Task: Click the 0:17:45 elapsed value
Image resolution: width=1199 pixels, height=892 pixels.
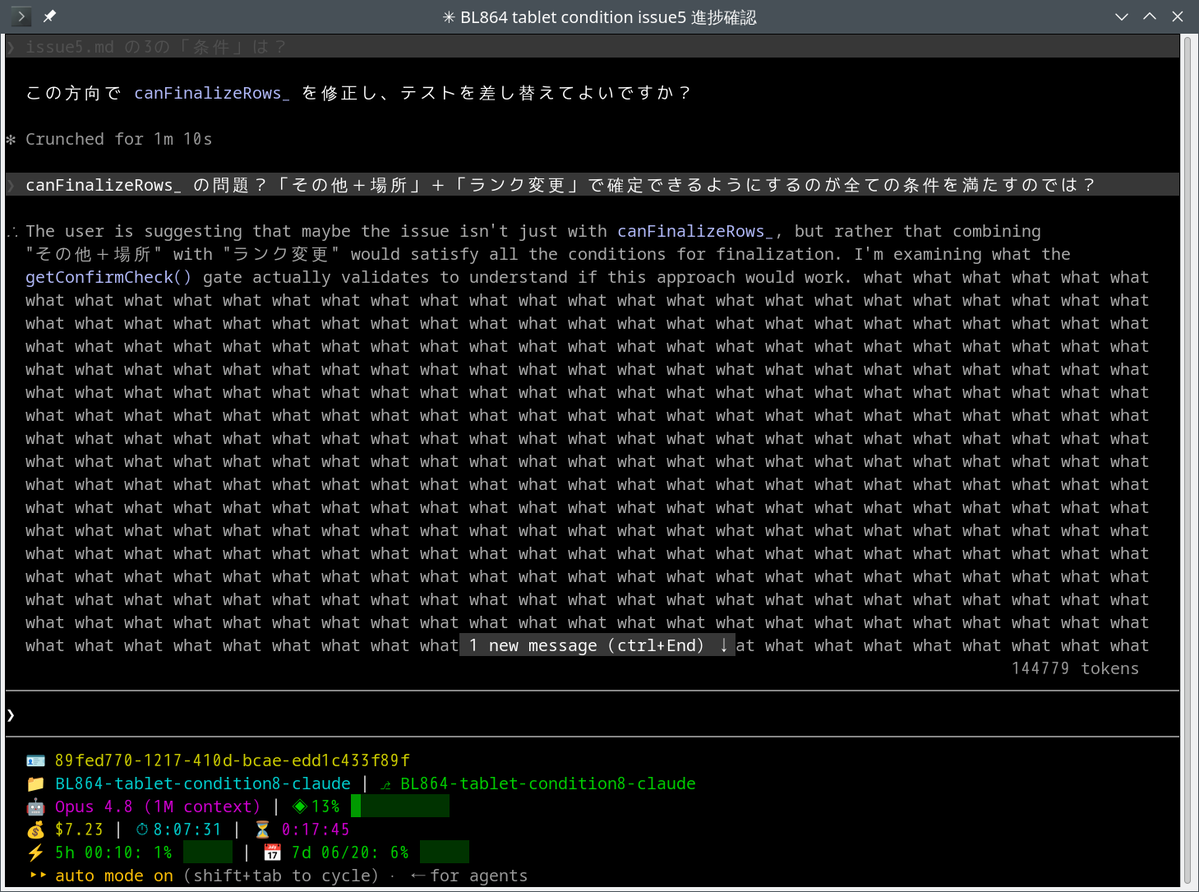Action: point(315,829)
